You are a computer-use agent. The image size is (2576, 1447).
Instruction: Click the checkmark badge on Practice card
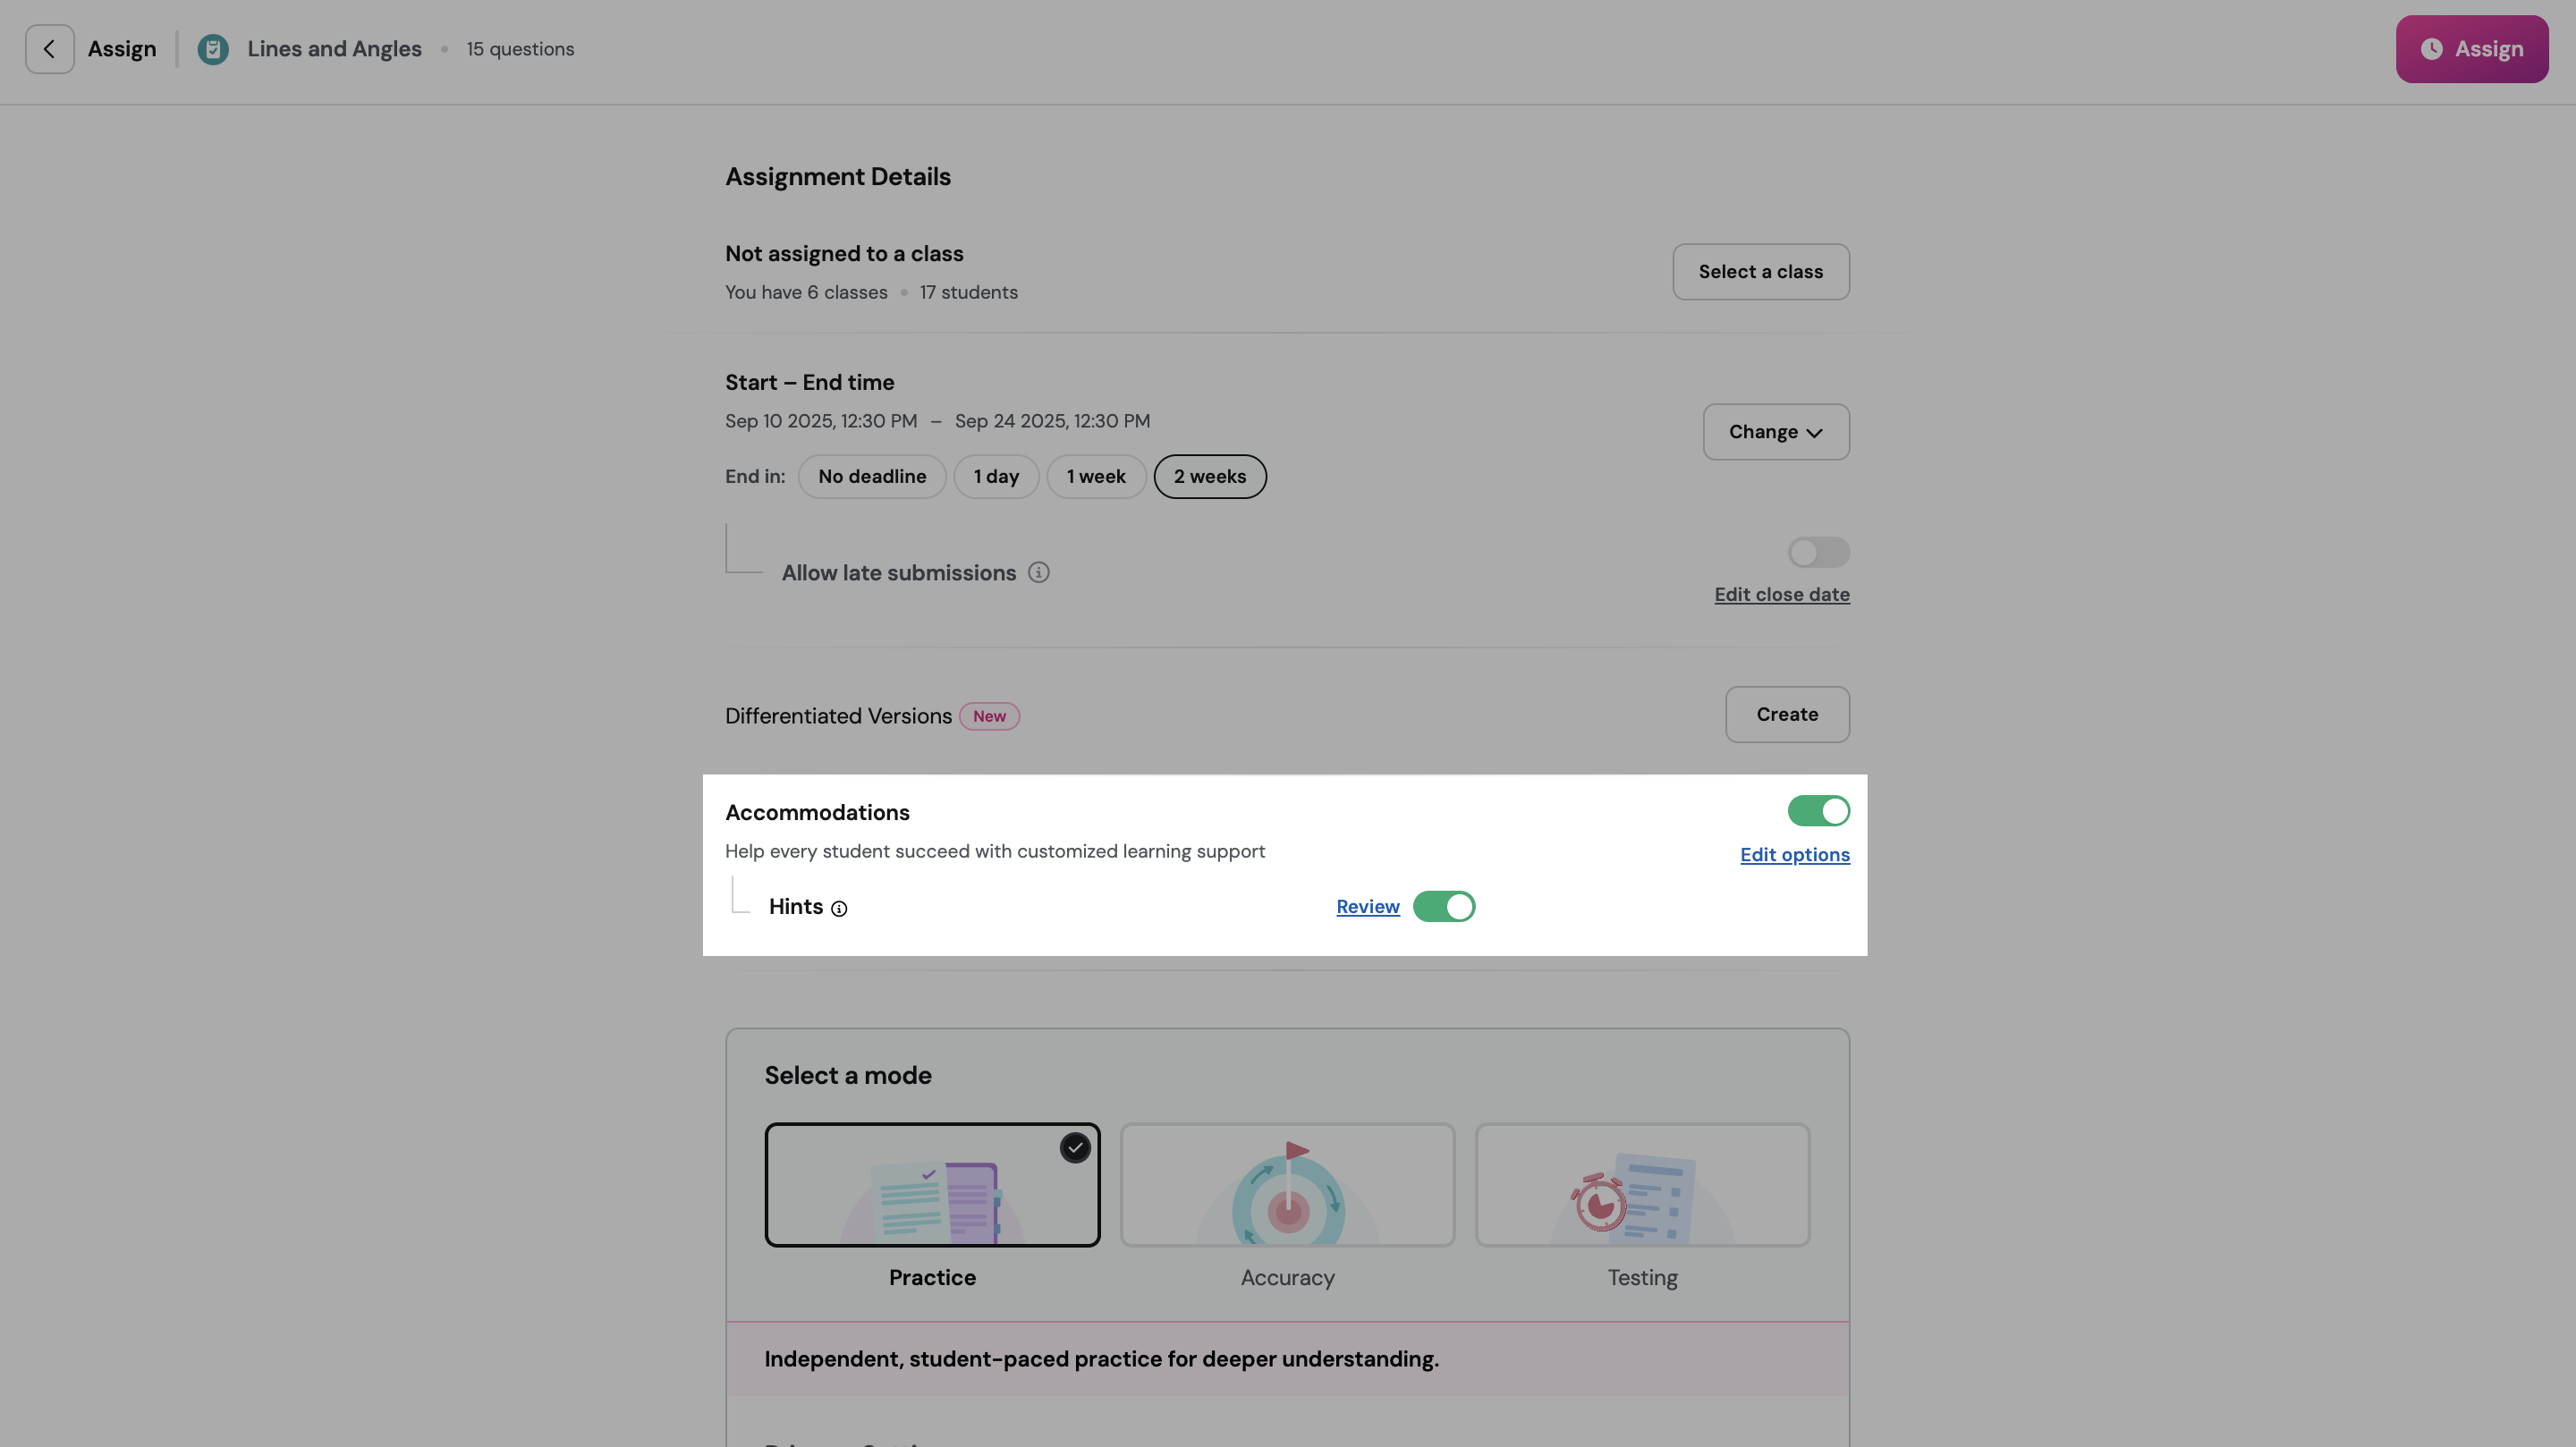point(1075,1148)
